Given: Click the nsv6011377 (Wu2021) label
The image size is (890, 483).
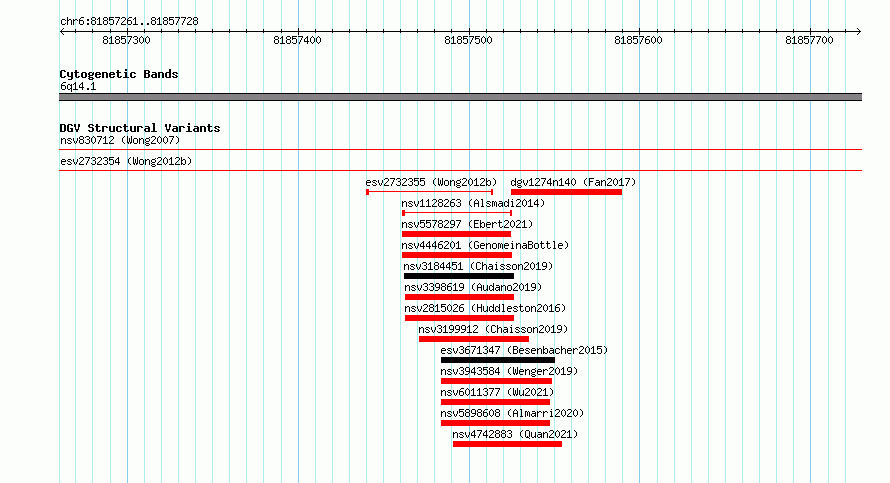Looking at the screenshot, I should (497, 392).
